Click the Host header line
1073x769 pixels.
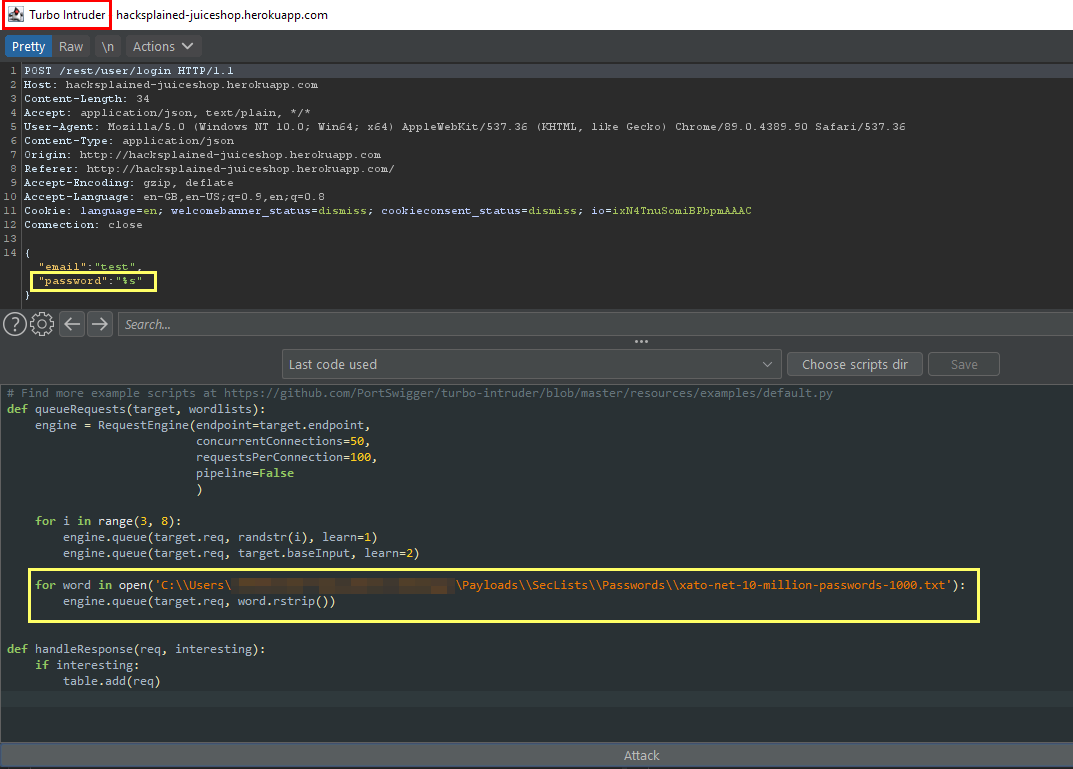[171, 85]
